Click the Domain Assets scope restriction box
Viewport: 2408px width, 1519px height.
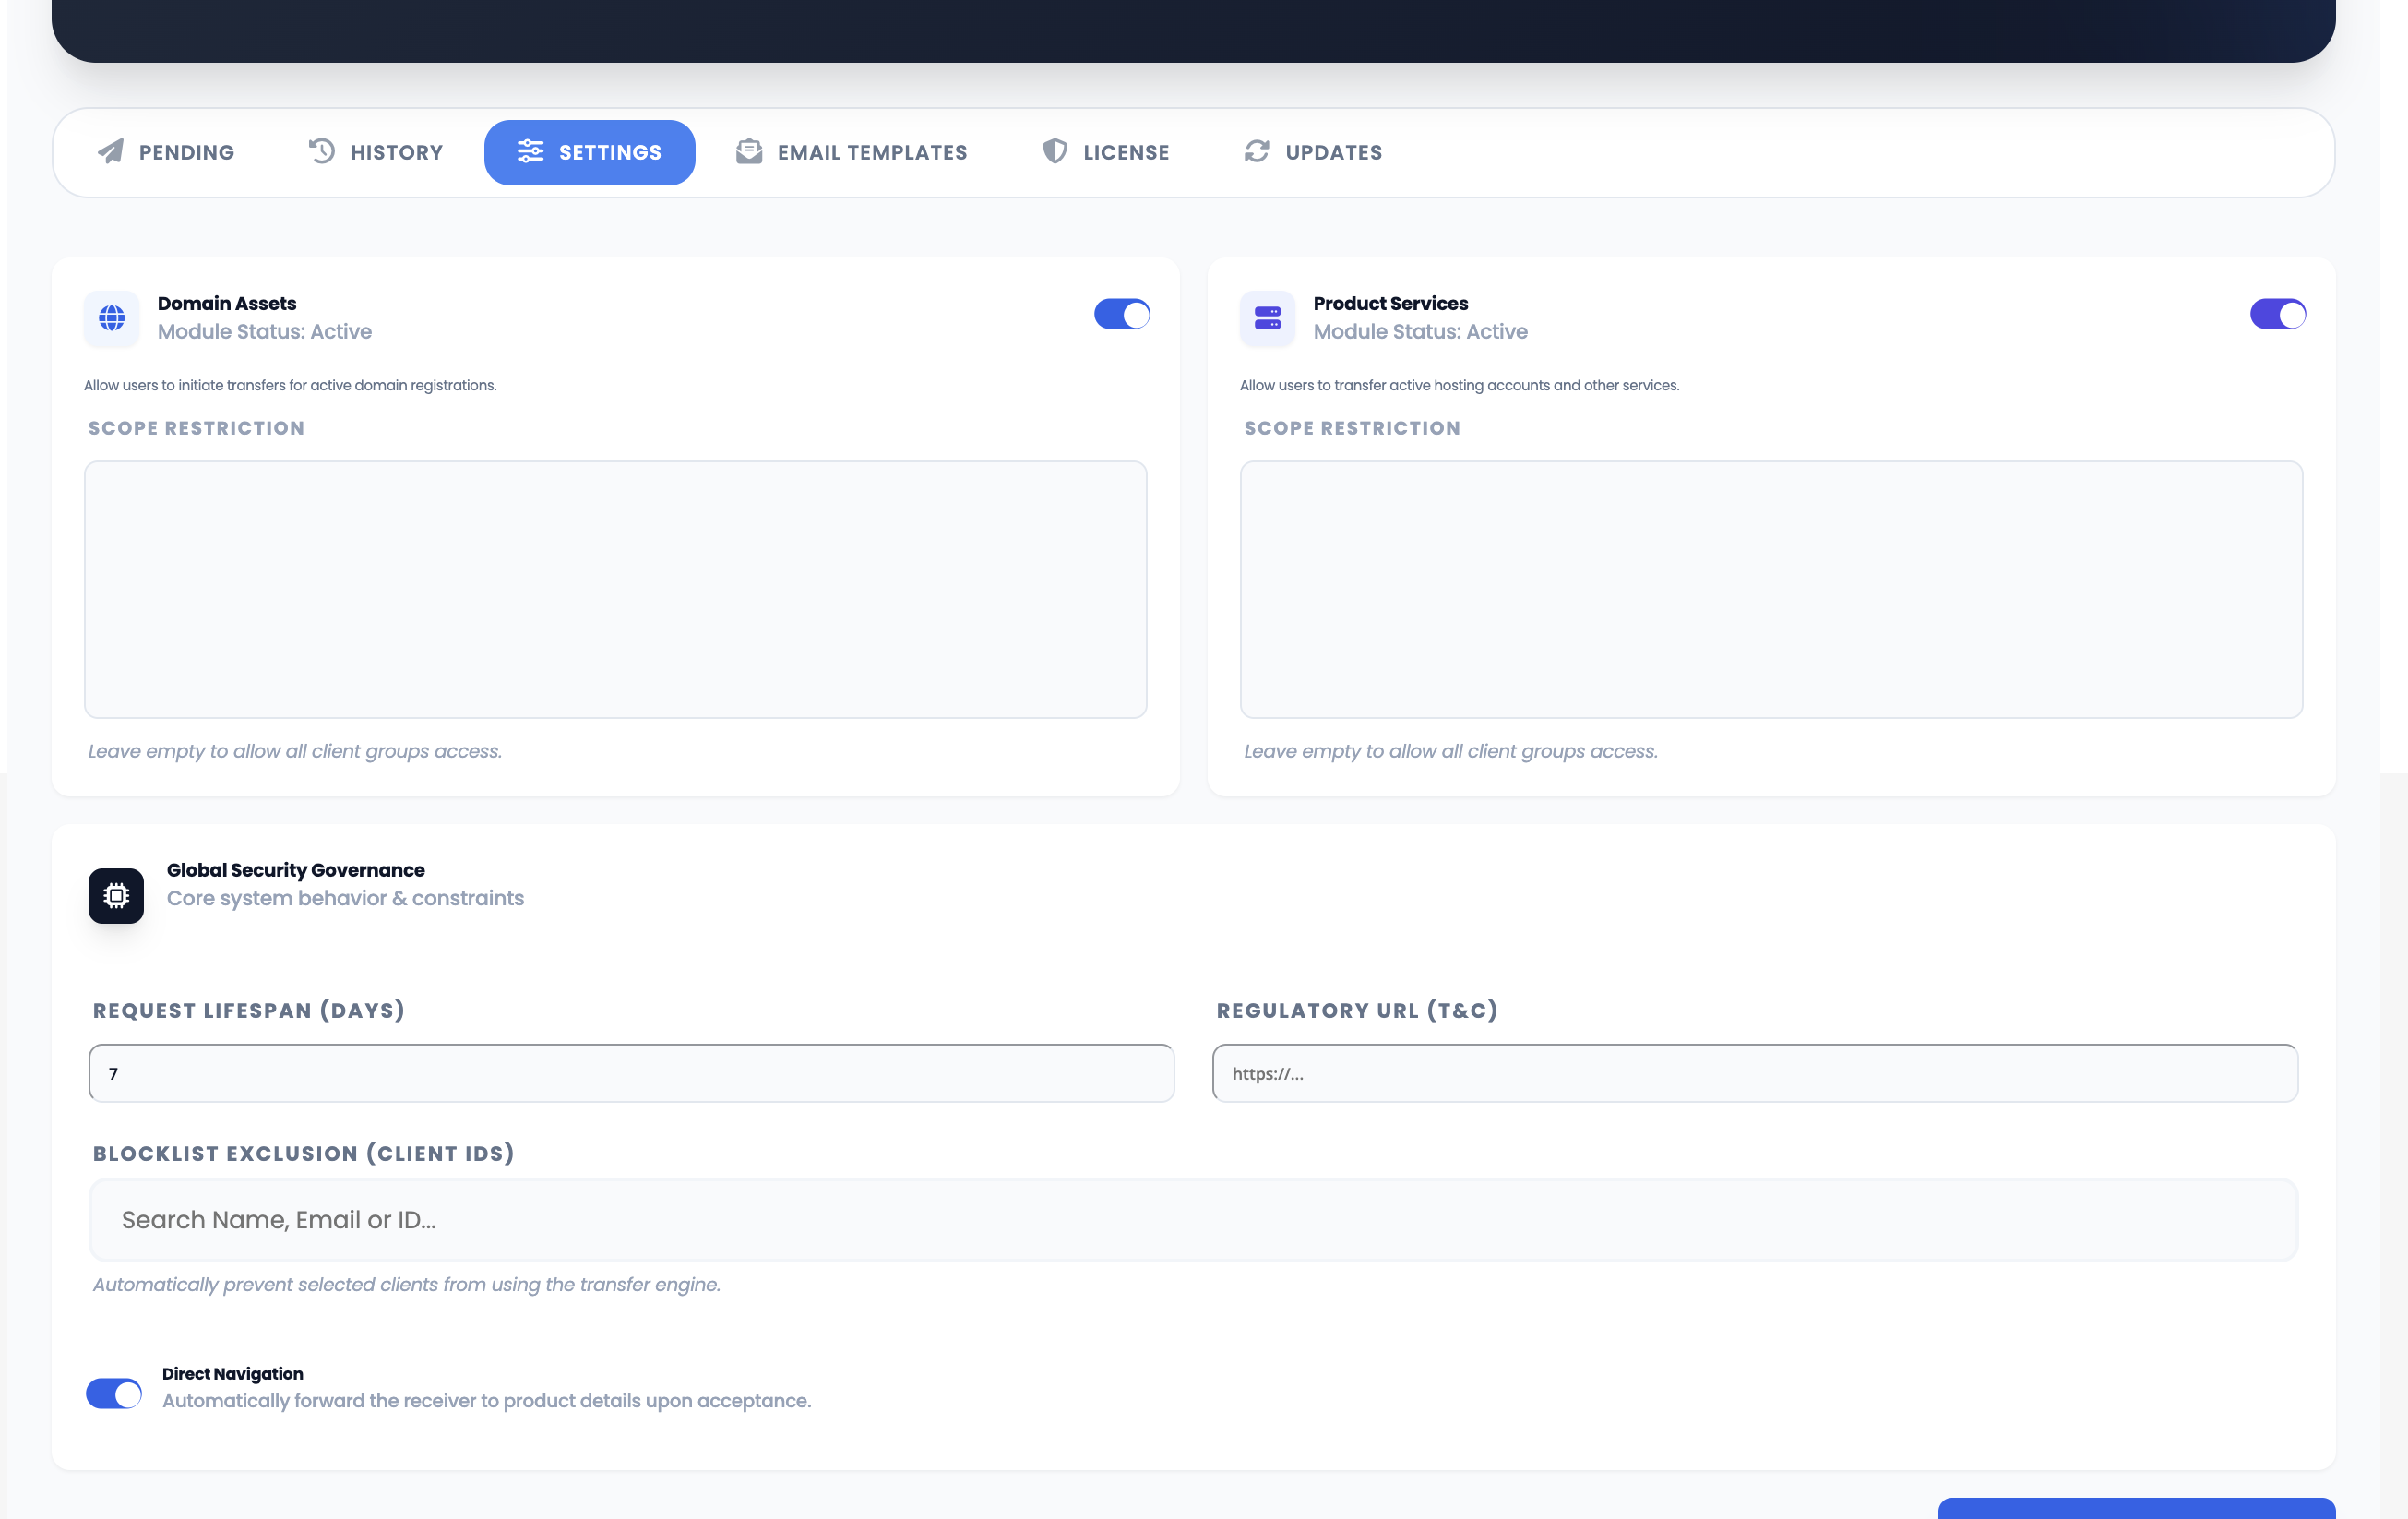click(616, 588)
